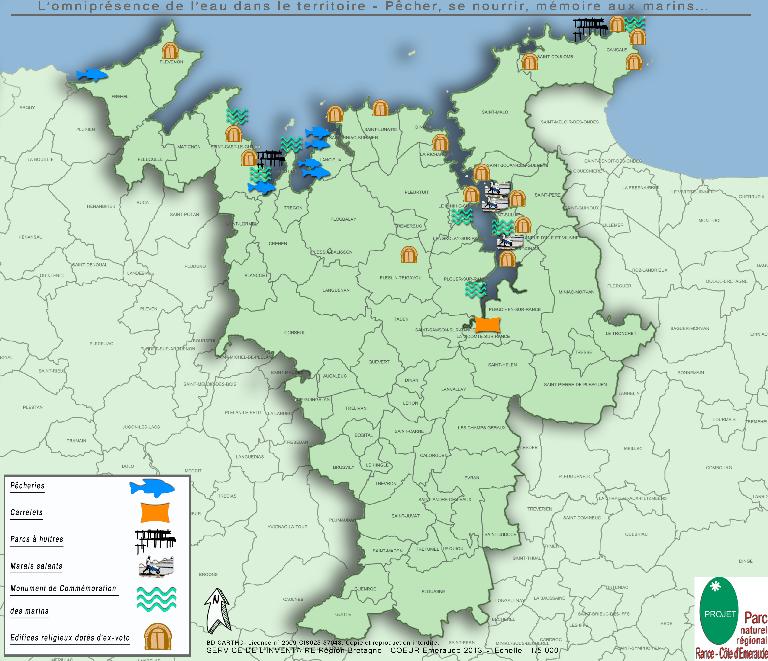
Task: Select the Parcs à huîtres legend text
Action: click(x=37, y=539)
